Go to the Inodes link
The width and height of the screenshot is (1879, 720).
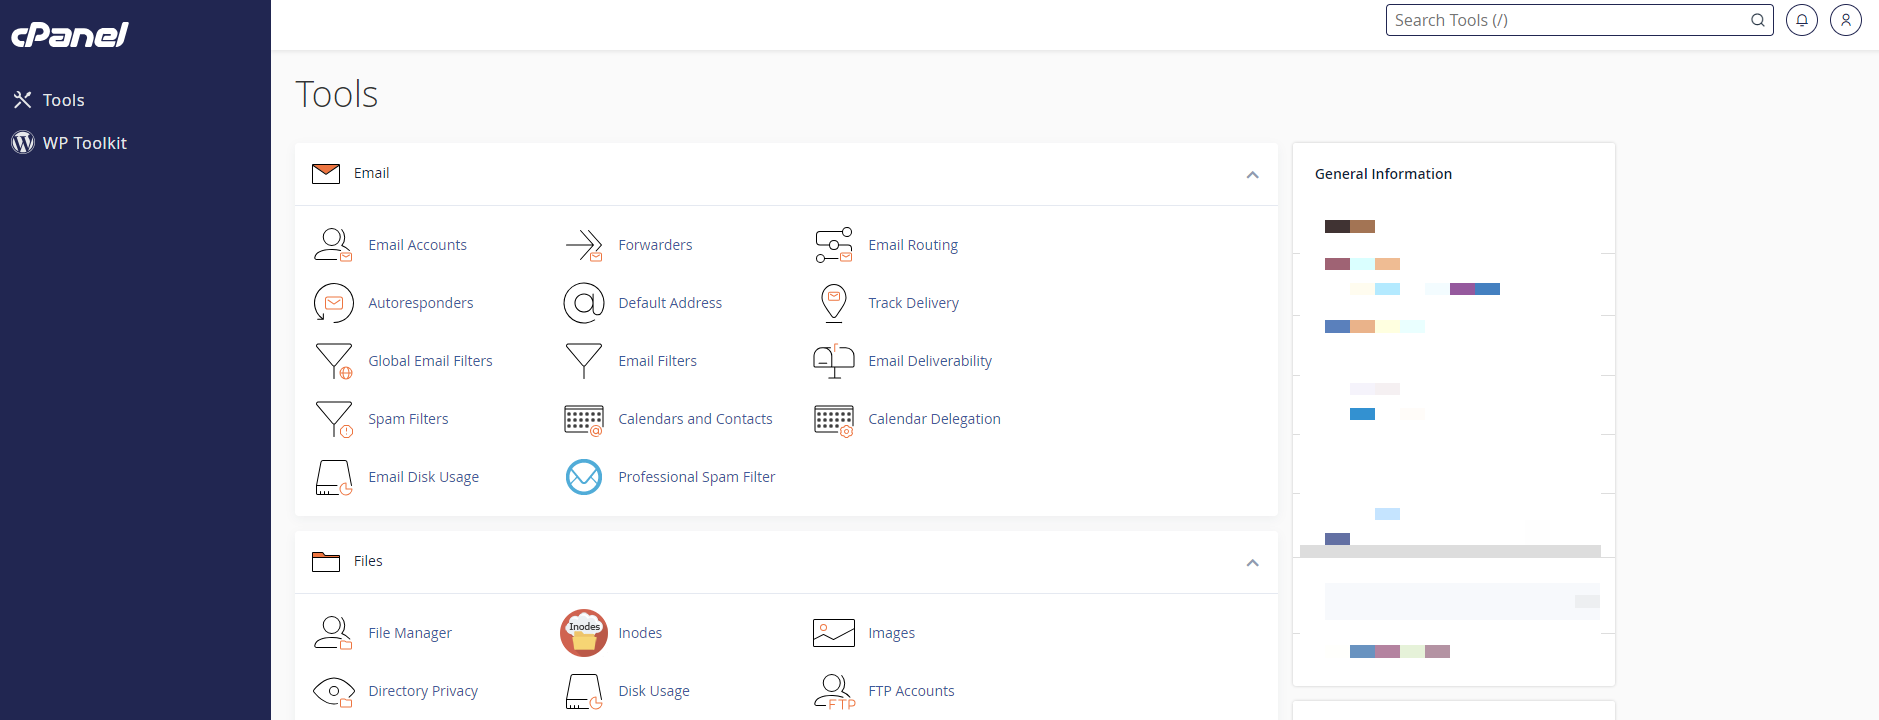coord(640,633)
